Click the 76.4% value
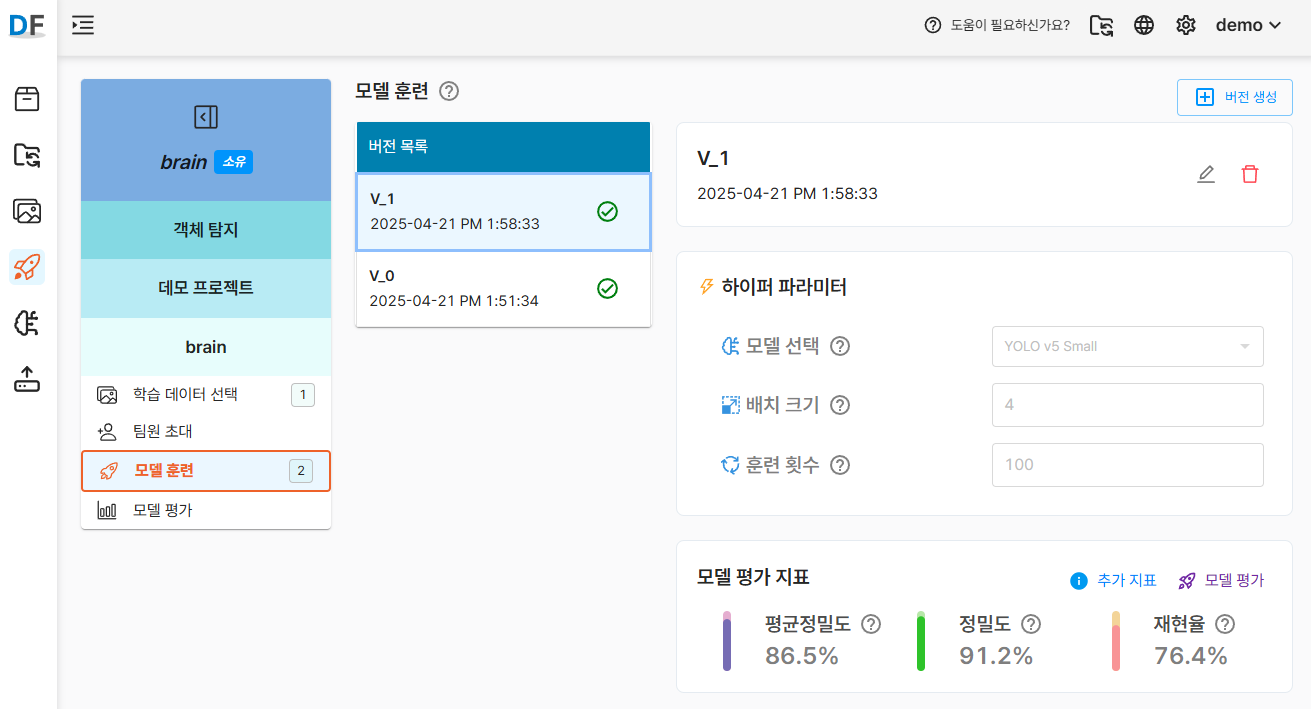This screenshot has width=1311, height=709. [1190, 656]
